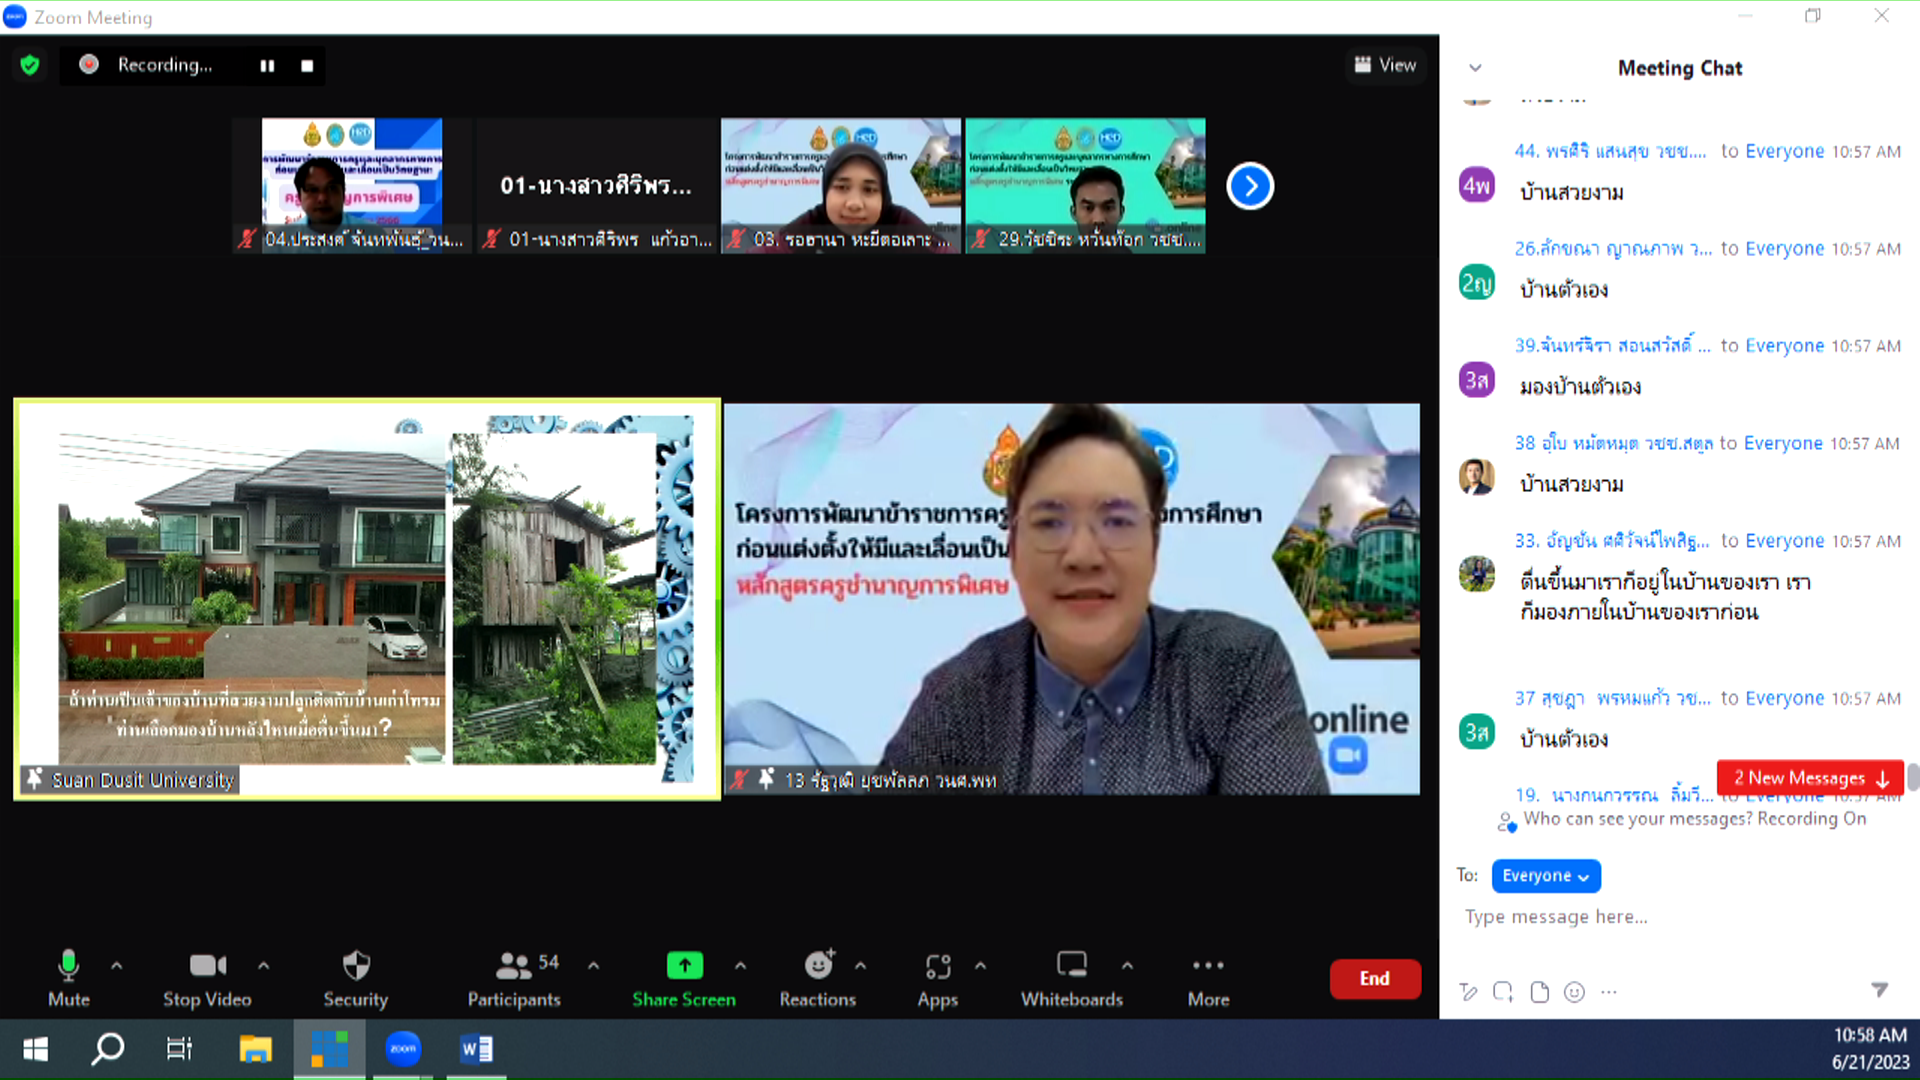Viewport: 1920px width, 1080px height.
Task: Open the View layout menu
Action: (1385, 65)
